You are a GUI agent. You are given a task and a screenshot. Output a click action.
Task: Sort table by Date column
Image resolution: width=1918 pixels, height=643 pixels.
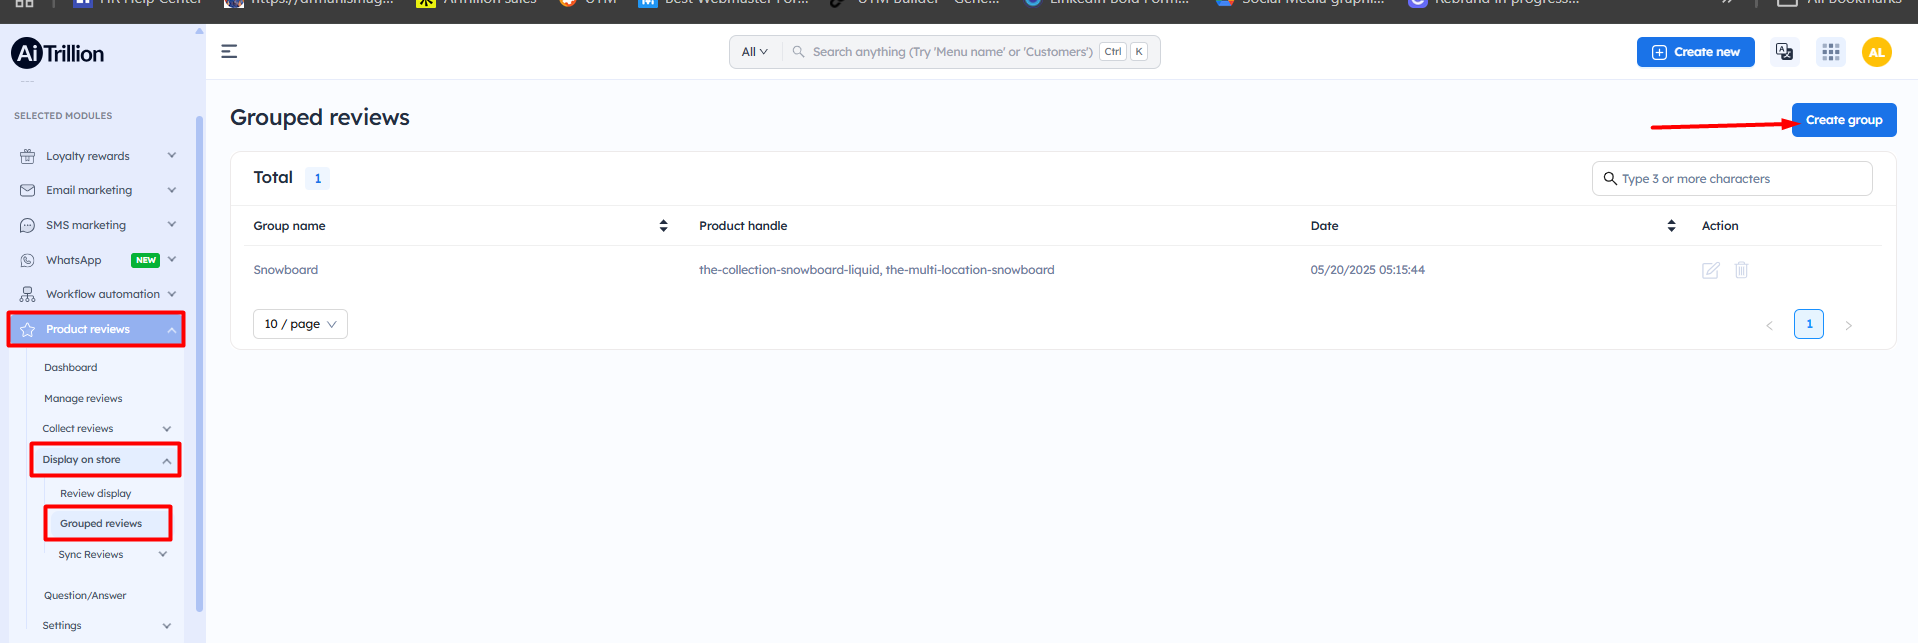click(1671, 226)
